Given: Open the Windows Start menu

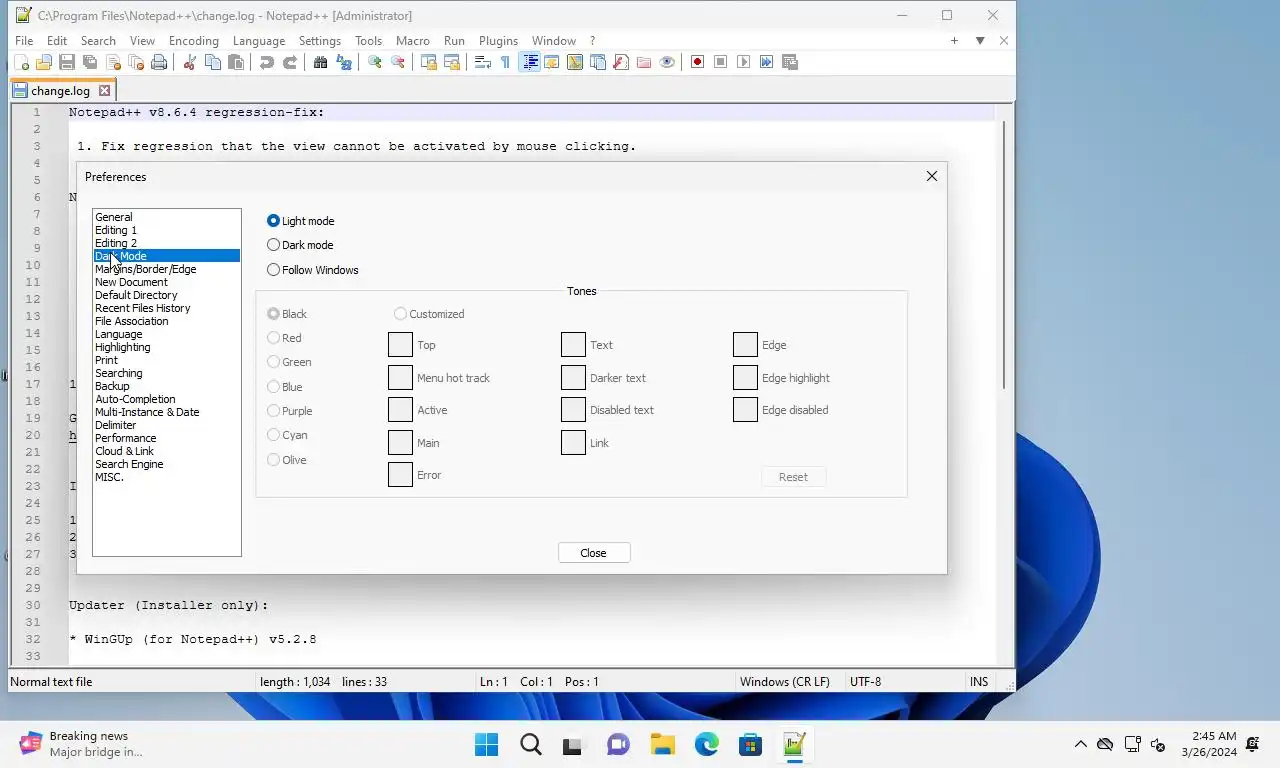Looking at the screenshot, I should (x=487, y=745).
